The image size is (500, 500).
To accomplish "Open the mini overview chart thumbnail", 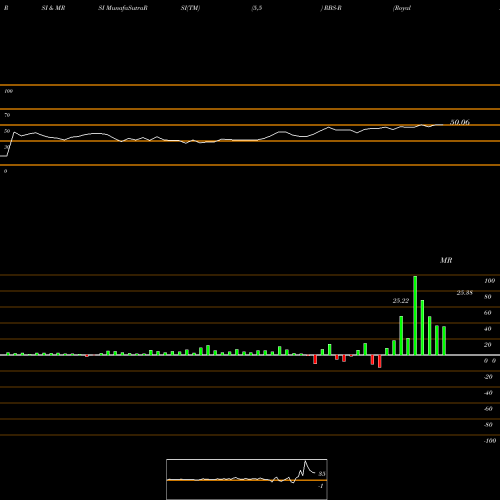I will [x=247, y=479].
